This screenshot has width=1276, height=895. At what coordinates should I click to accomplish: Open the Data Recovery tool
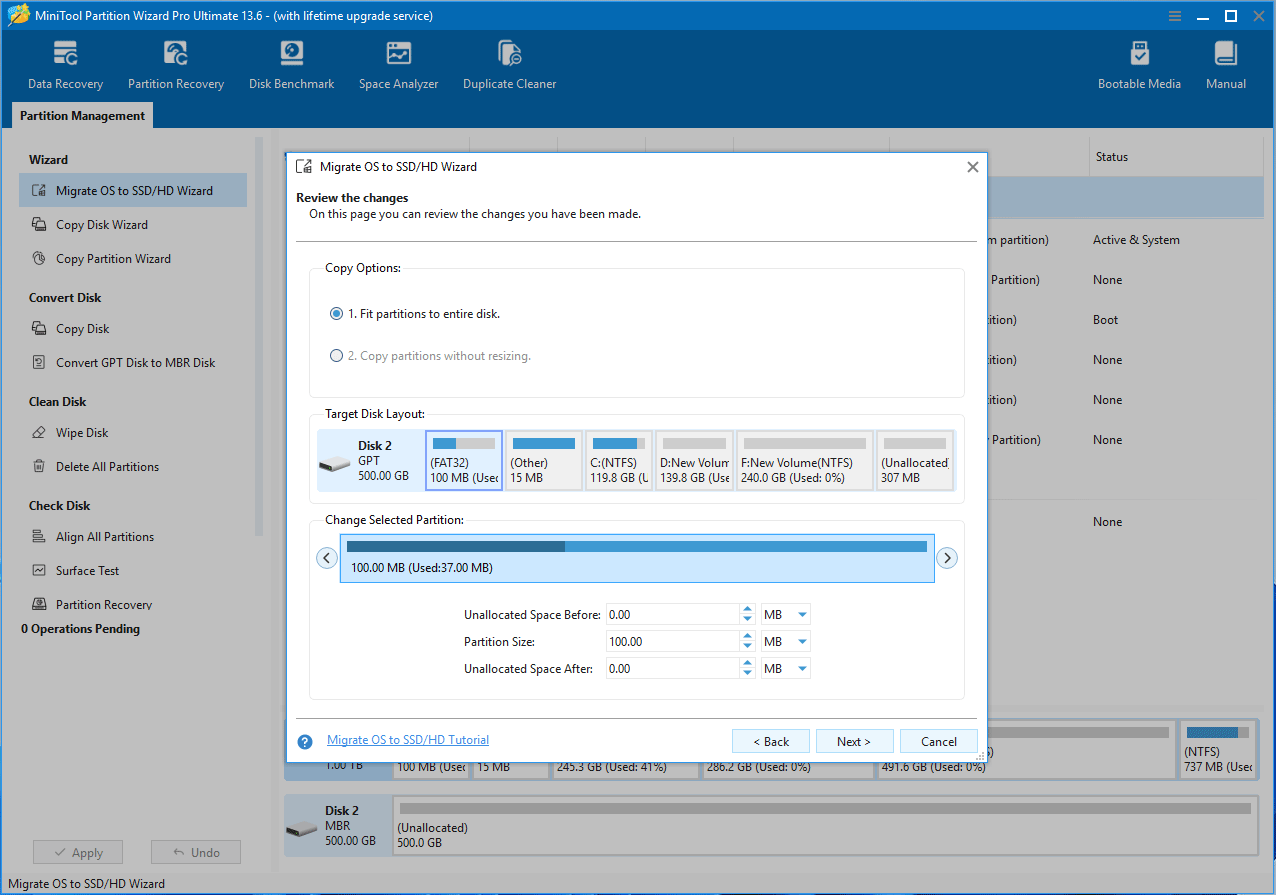pyautogui.click(x=65, y=66)
